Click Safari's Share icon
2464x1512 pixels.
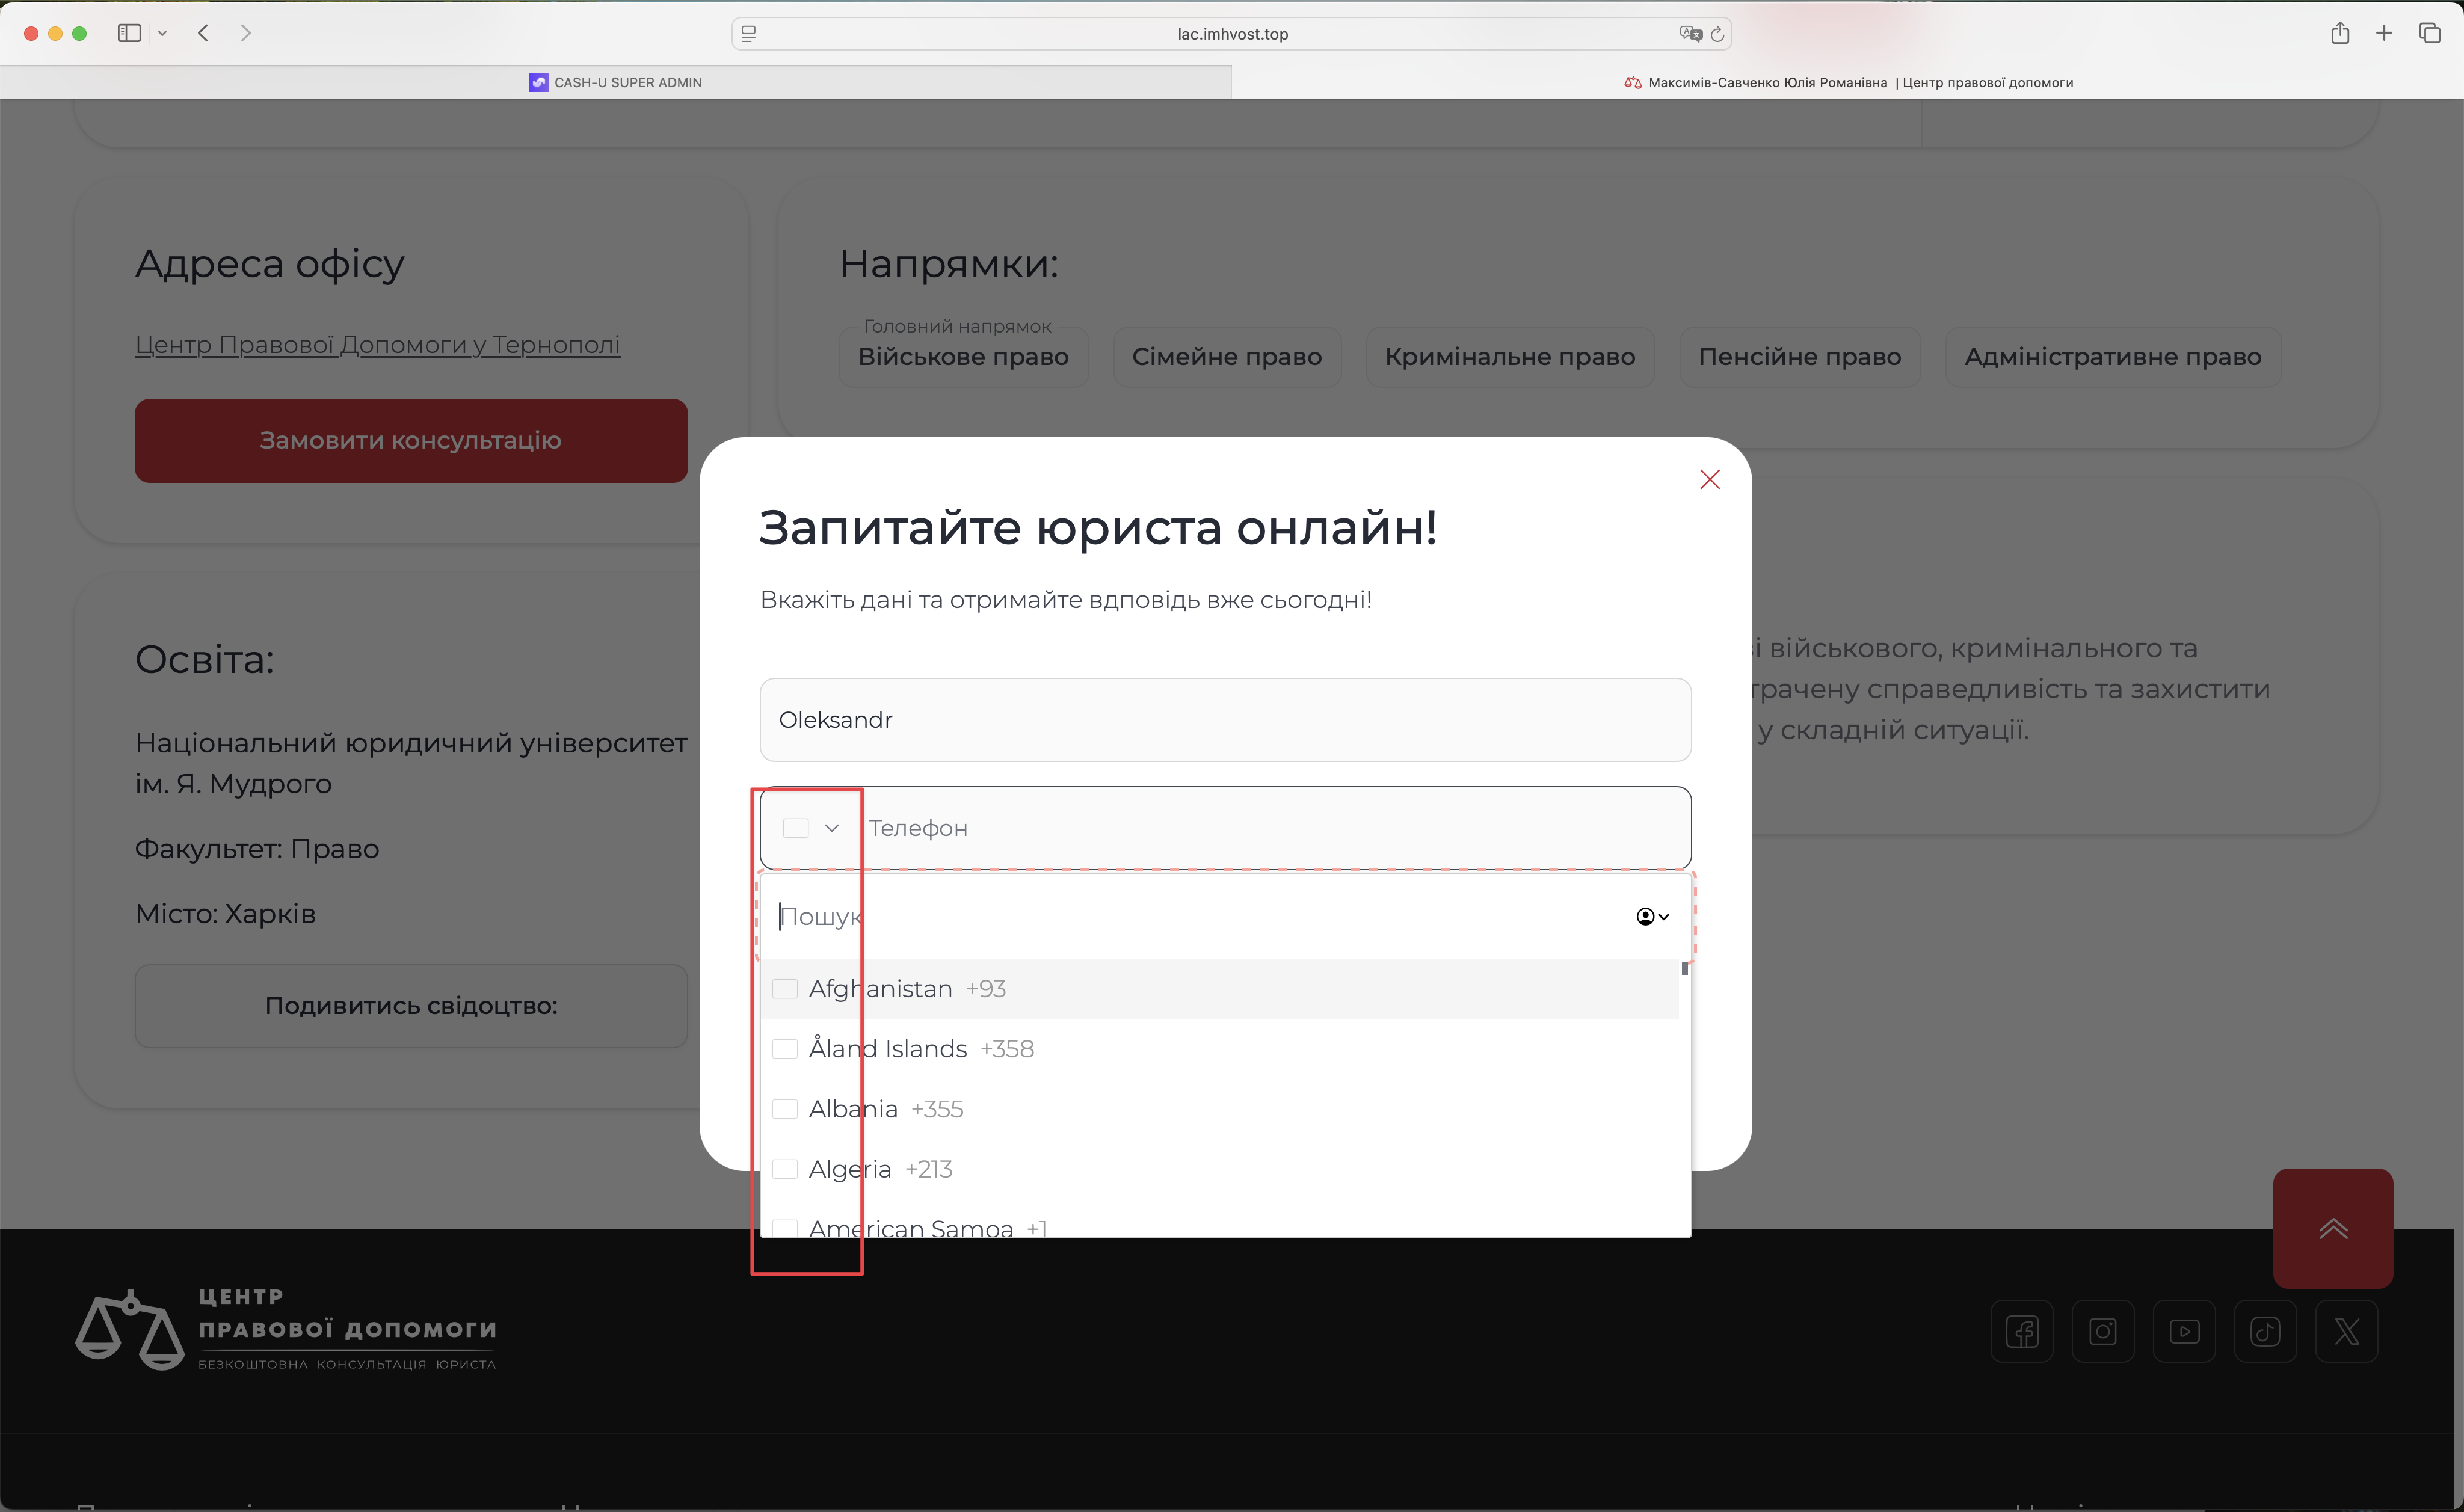point(2339,34)
